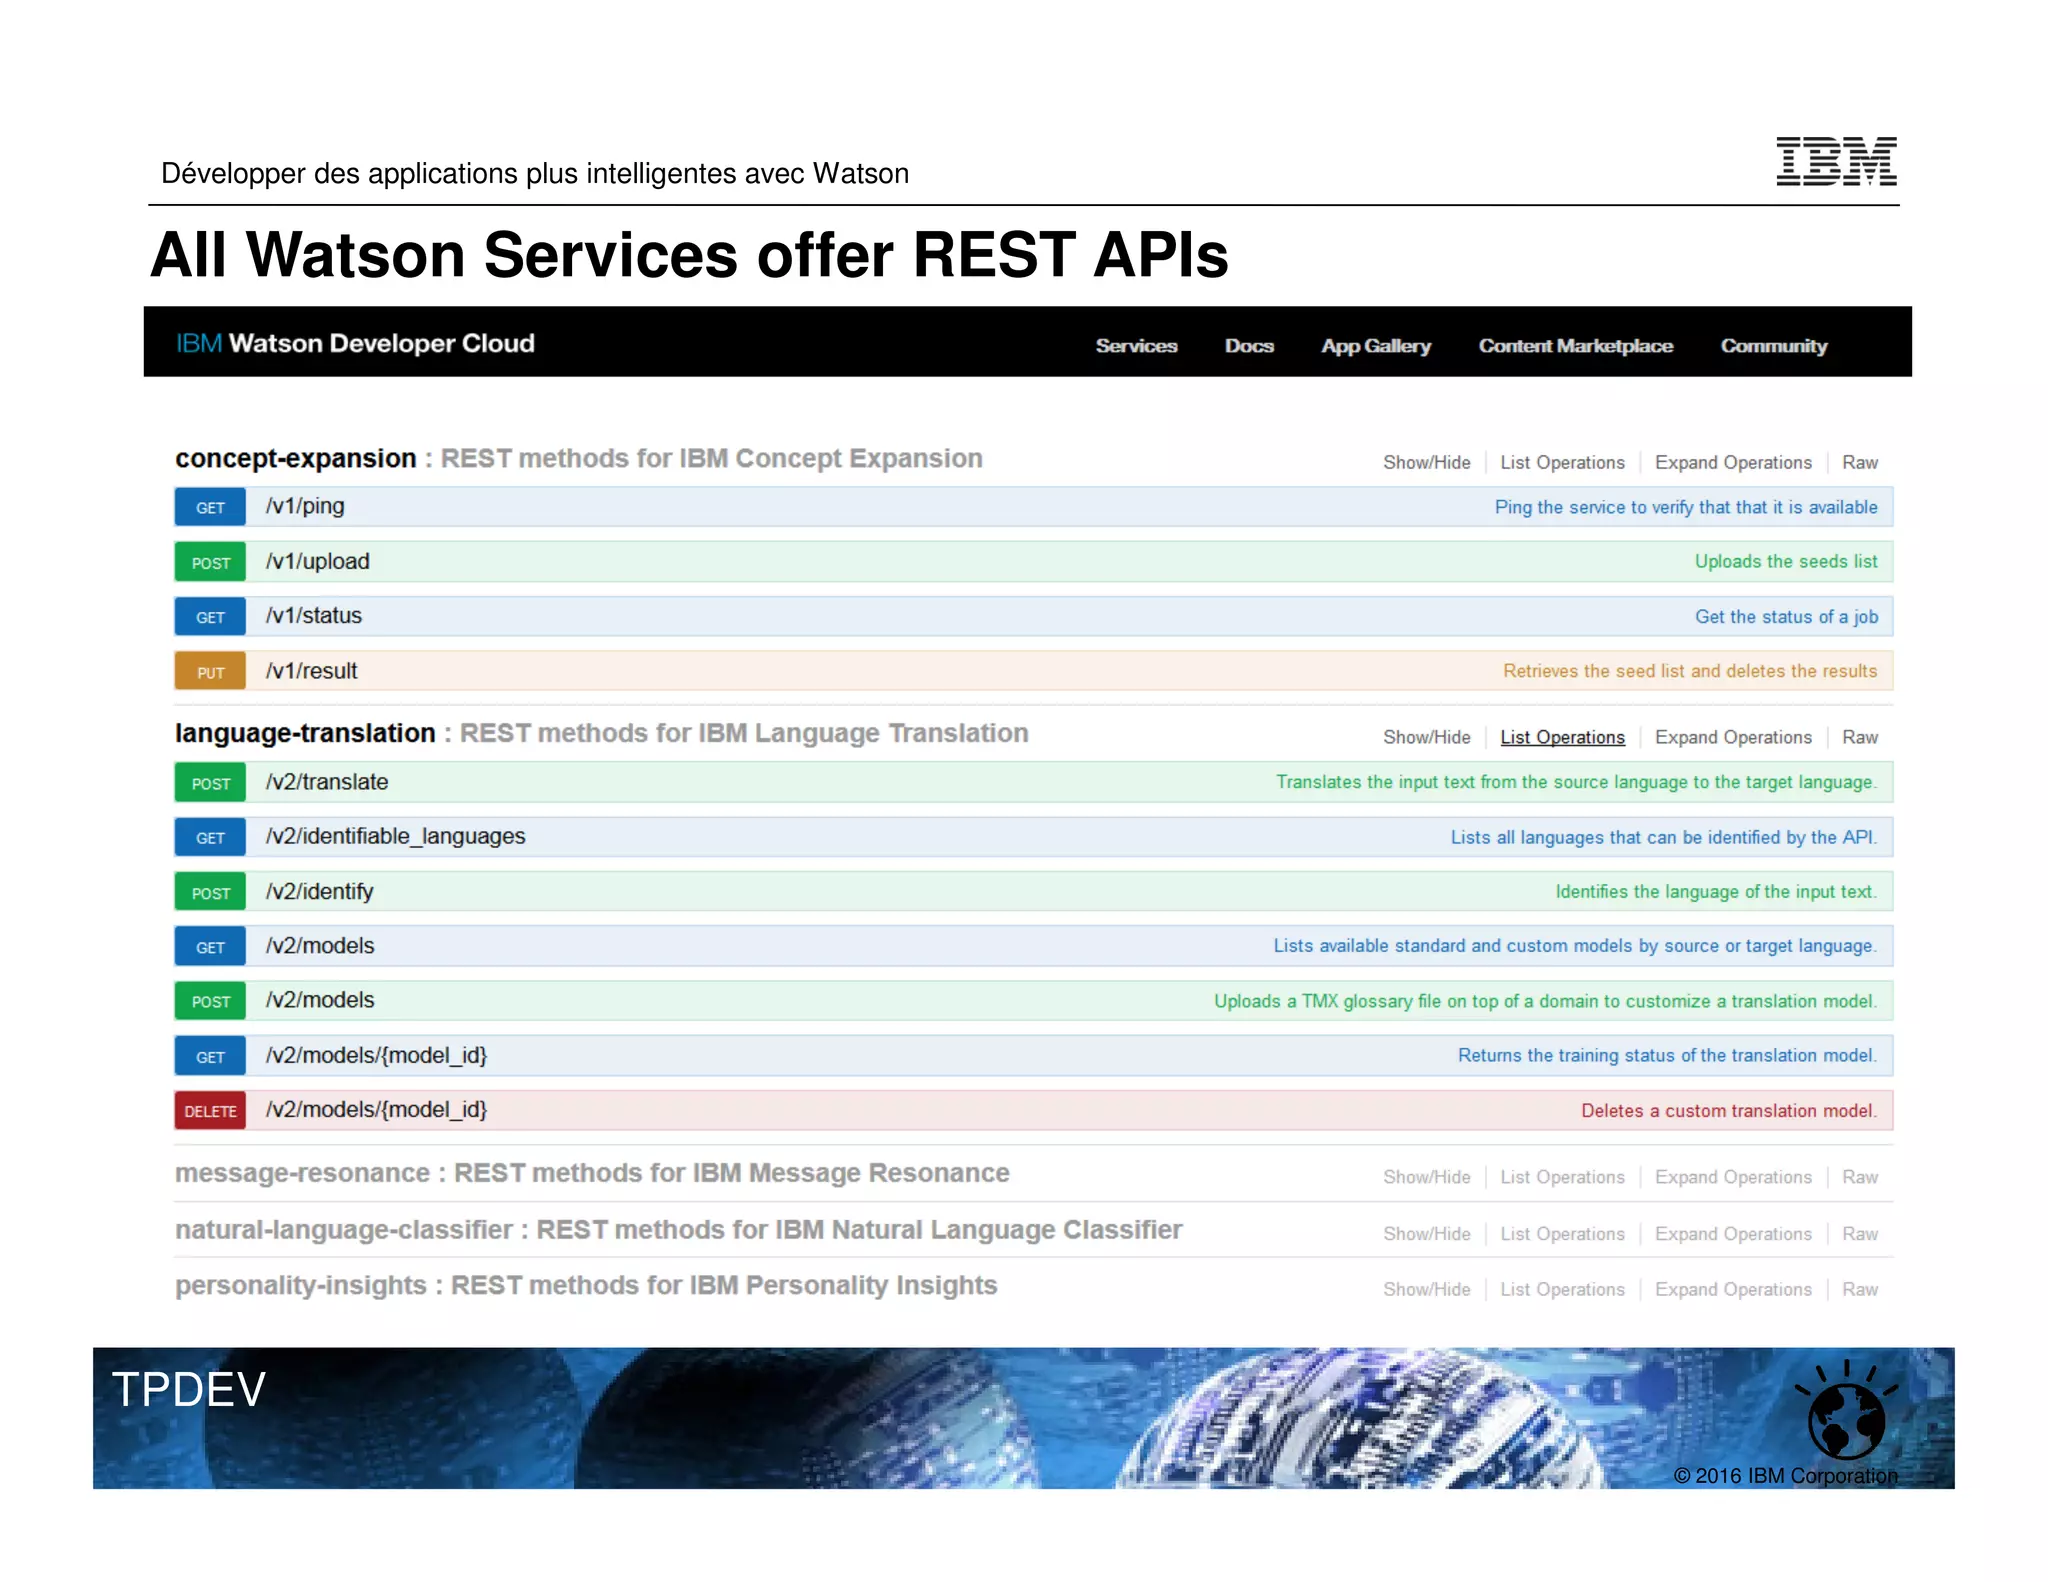Click 'Retrieves the seed list' description
This screenshot has height=1582, width=2048.
point(1690,671)
